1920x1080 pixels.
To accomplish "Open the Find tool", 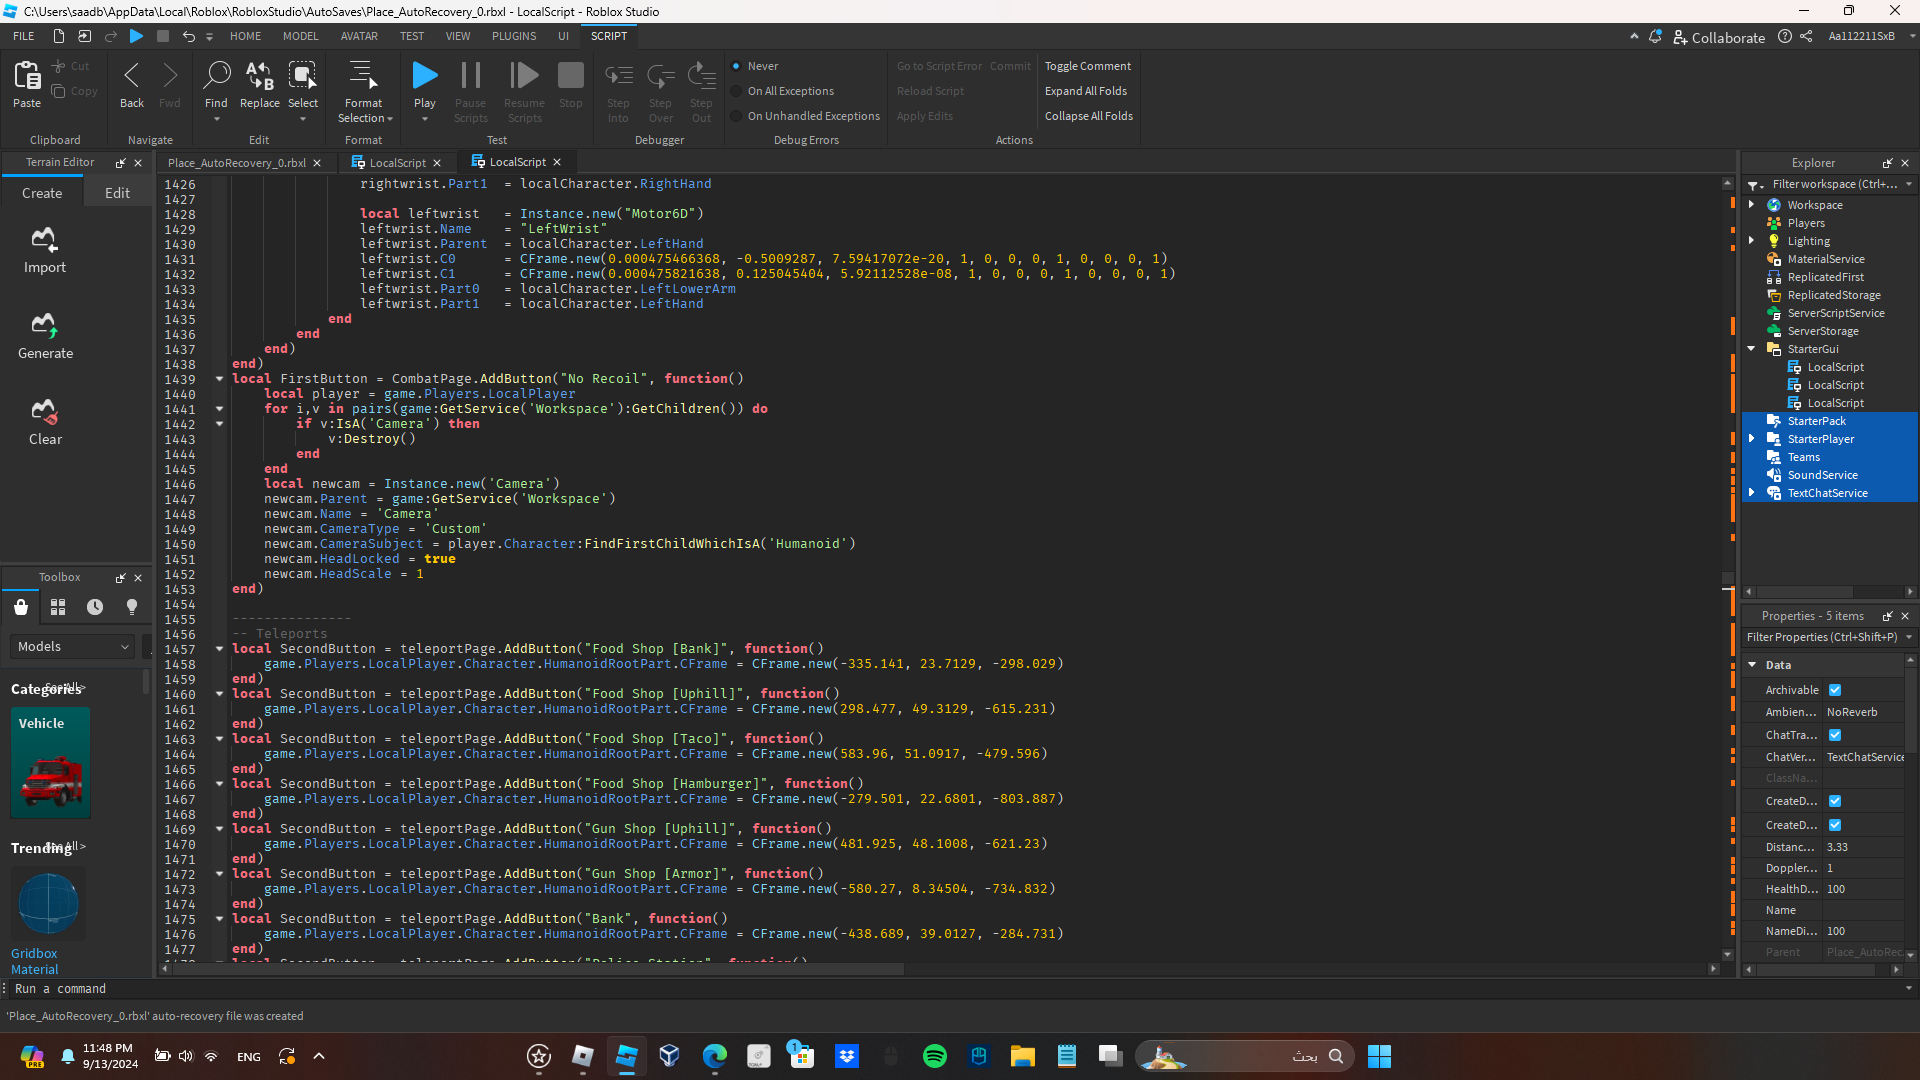I will pos(216,76).
